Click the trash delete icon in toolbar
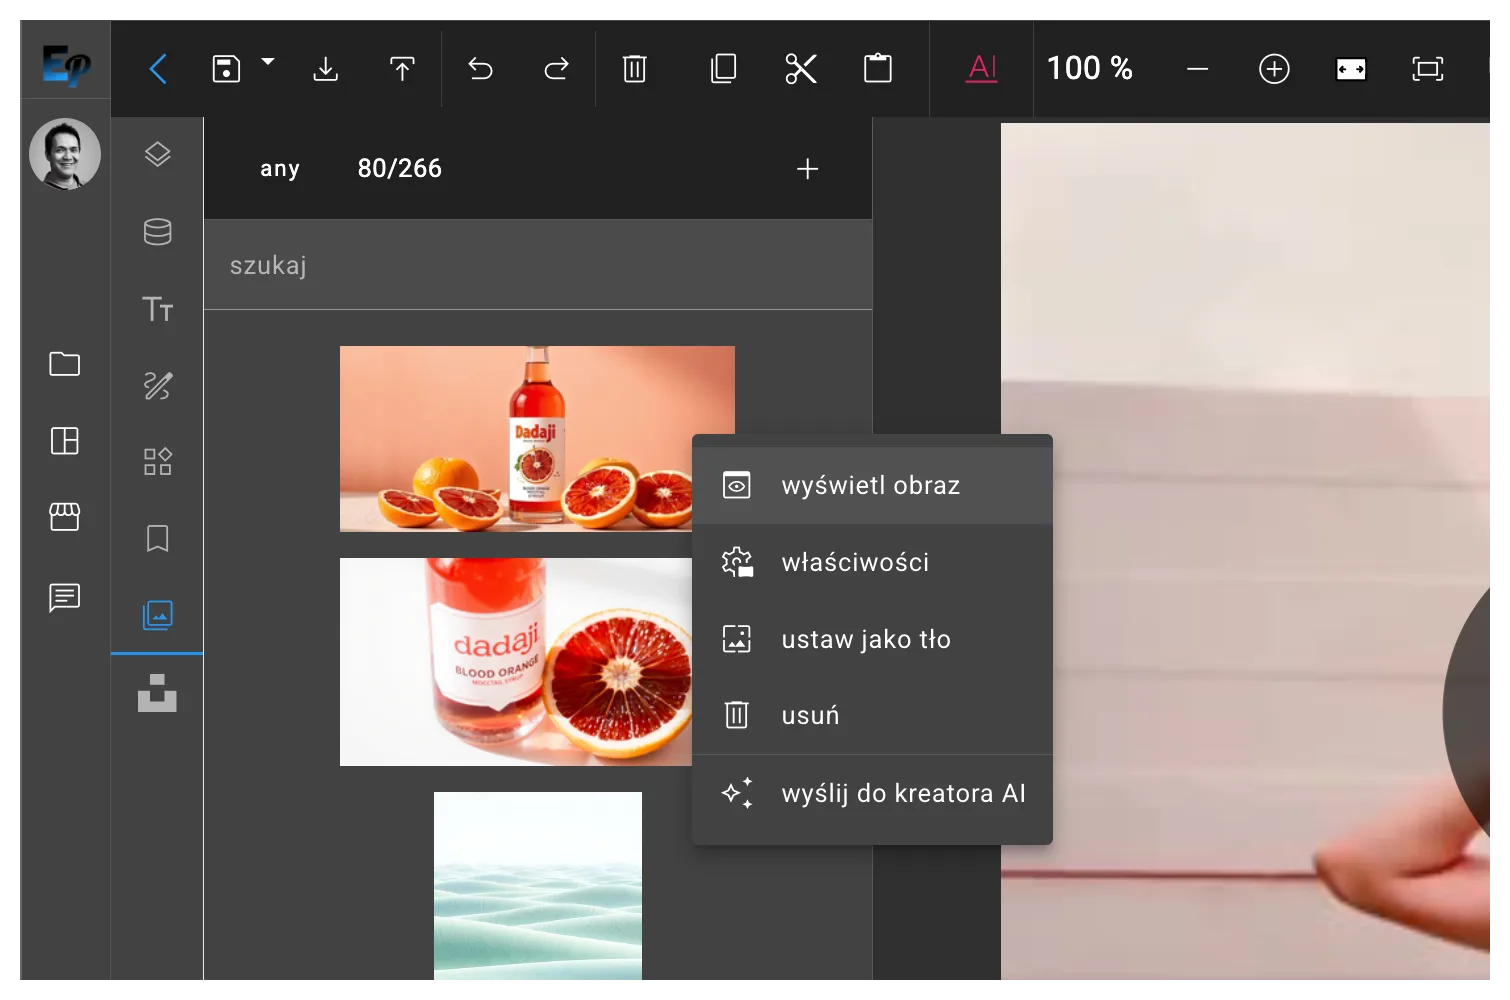 pos(634,69)
